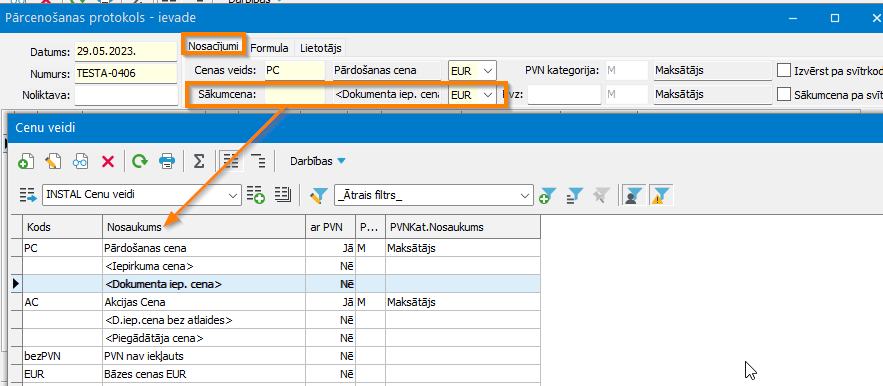Switch to the Formula tab

269,48
